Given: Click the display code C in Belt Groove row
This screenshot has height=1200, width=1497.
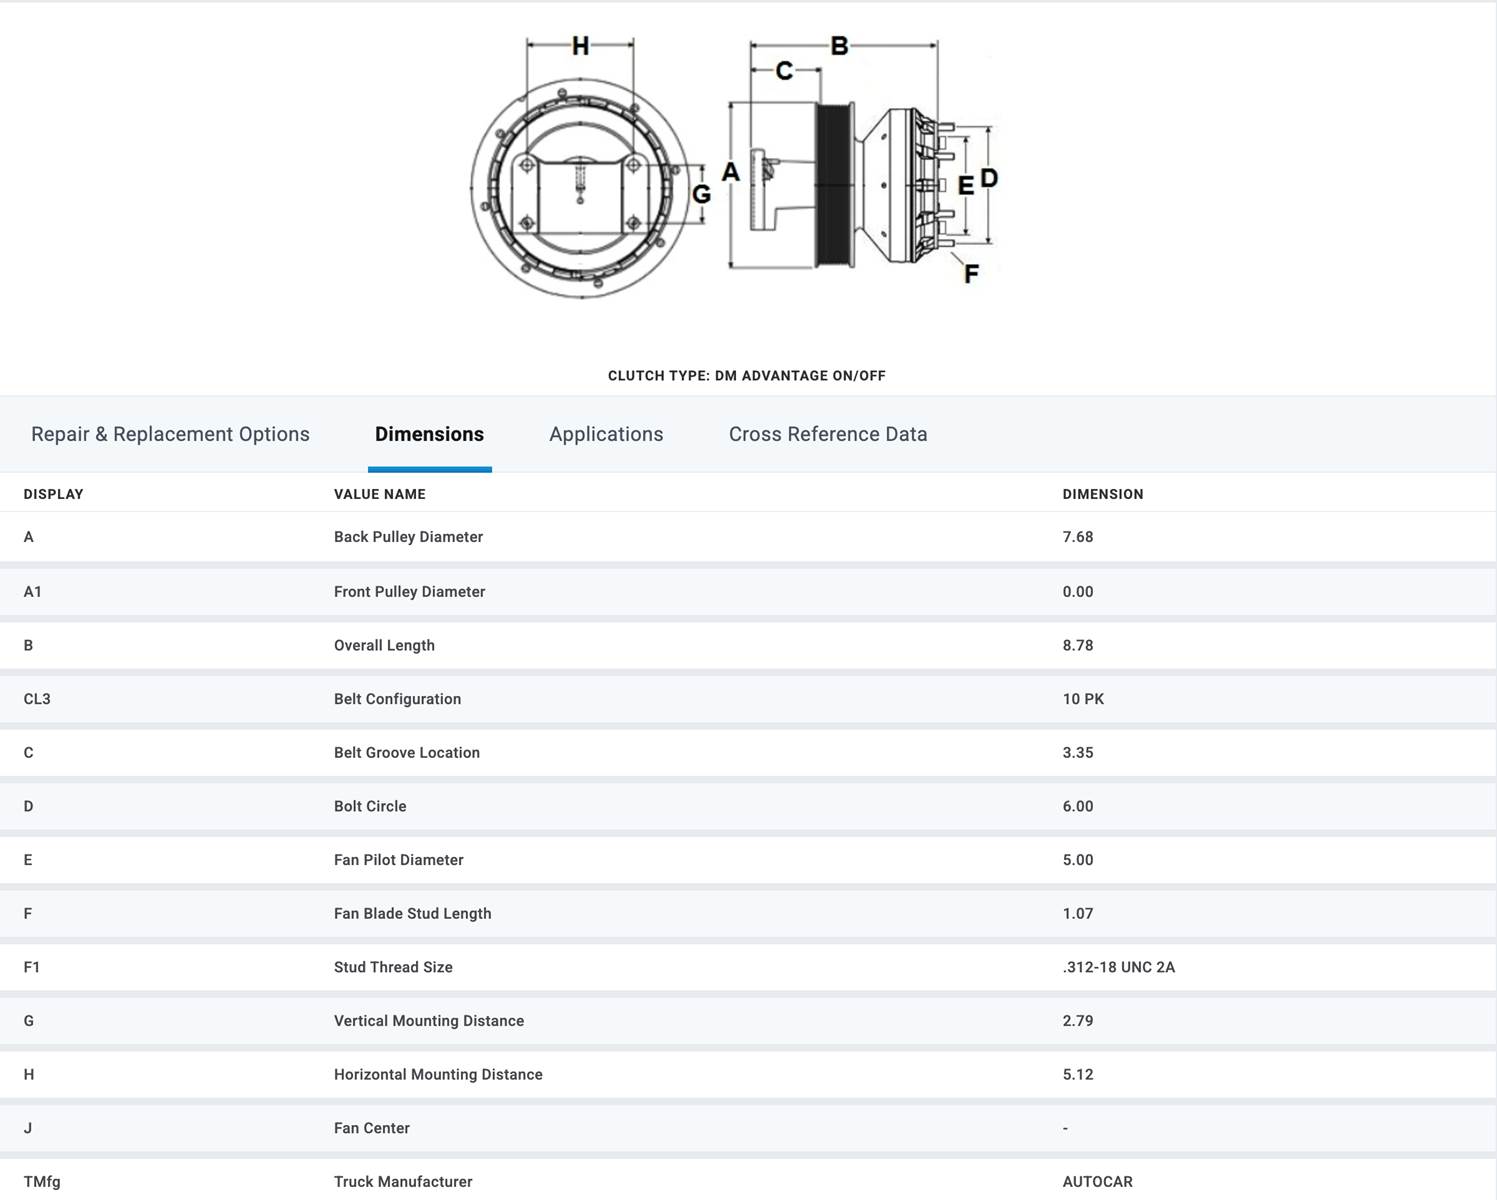Looking at the screenshot, I should point(29,753).
